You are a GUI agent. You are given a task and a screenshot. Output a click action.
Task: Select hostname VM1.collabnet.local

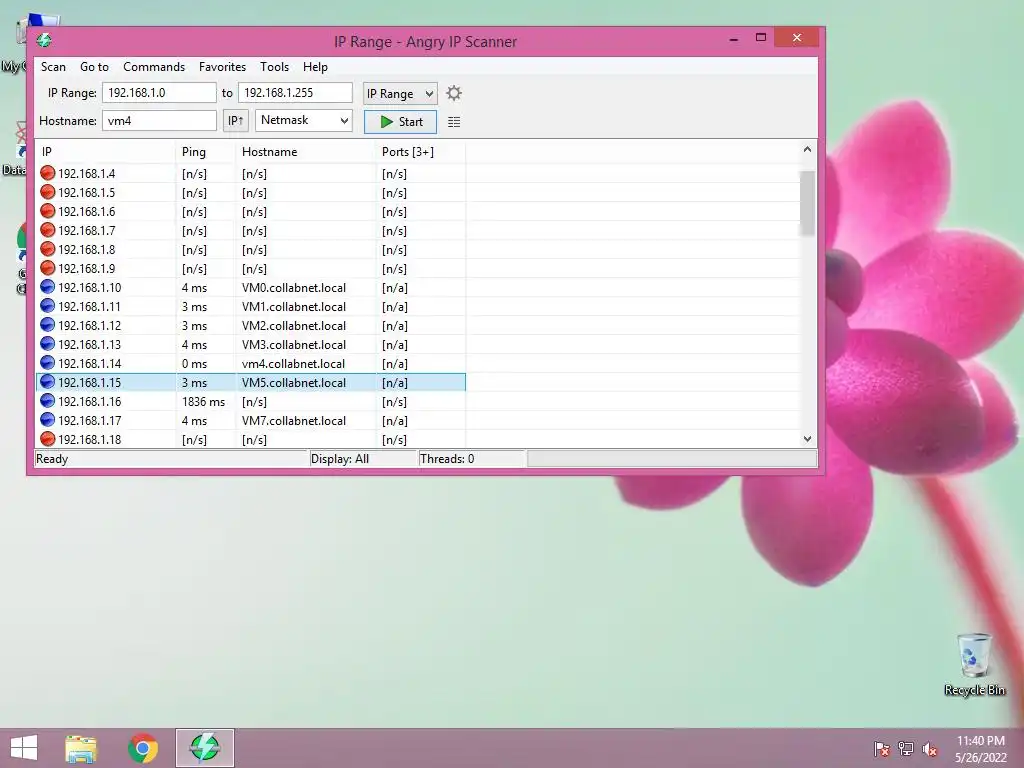[294, 306]
